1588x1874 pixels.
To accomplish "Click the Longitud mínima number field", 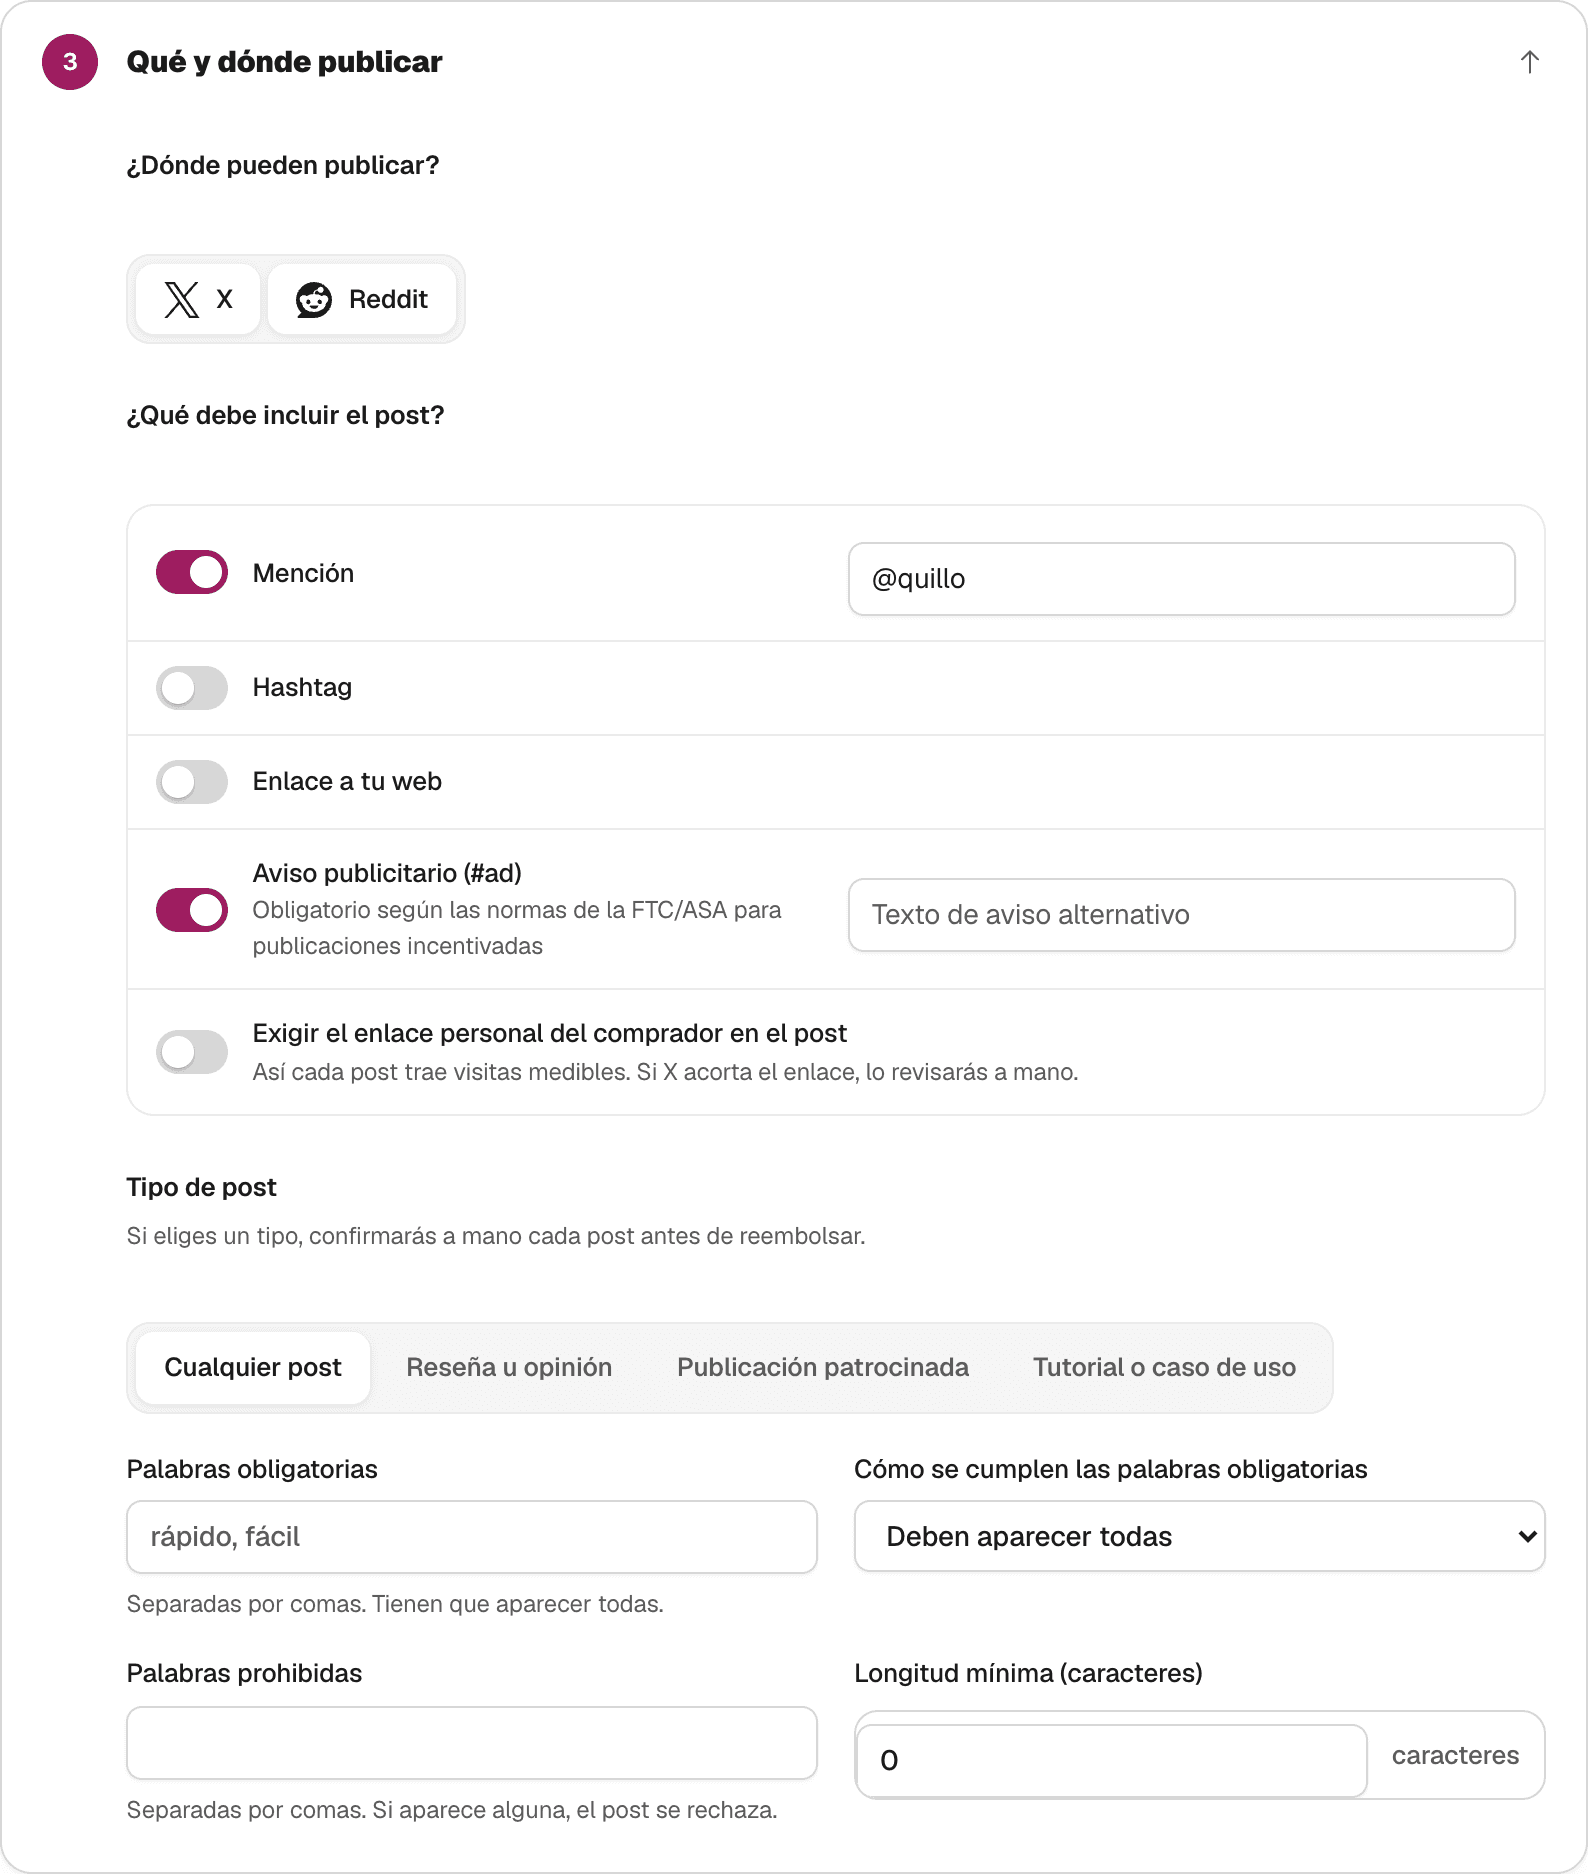I will [1111, 1760].
